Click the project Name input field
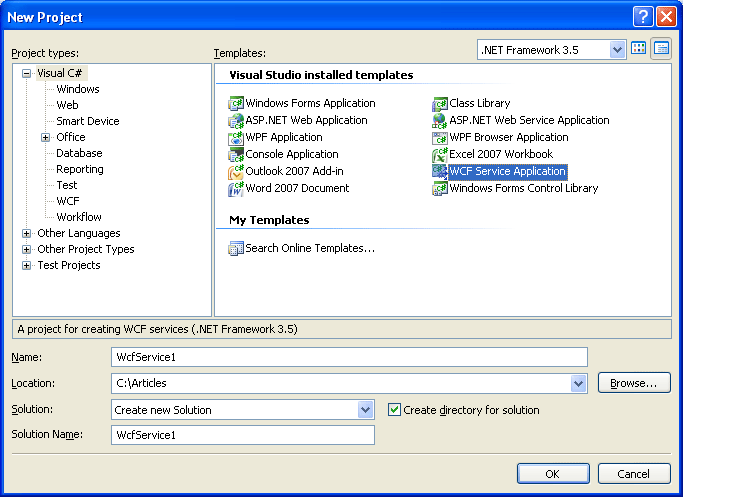 (349, 357)
